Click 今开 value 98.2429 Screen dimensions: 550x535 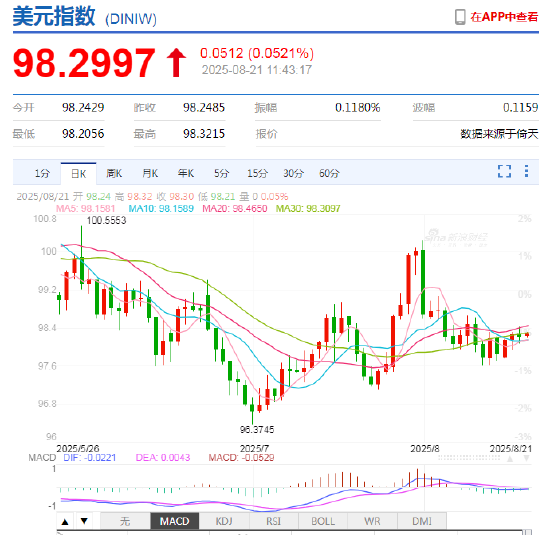pyautogui.click(x=83, y=107)
